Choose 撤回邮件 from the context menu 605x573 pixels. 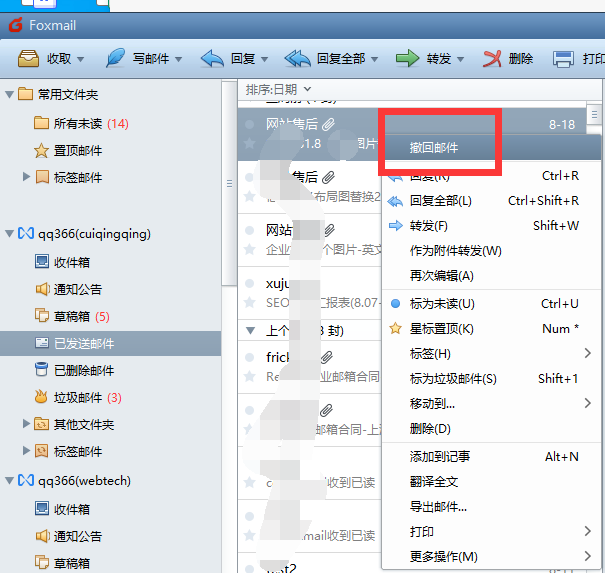(434, 147)
